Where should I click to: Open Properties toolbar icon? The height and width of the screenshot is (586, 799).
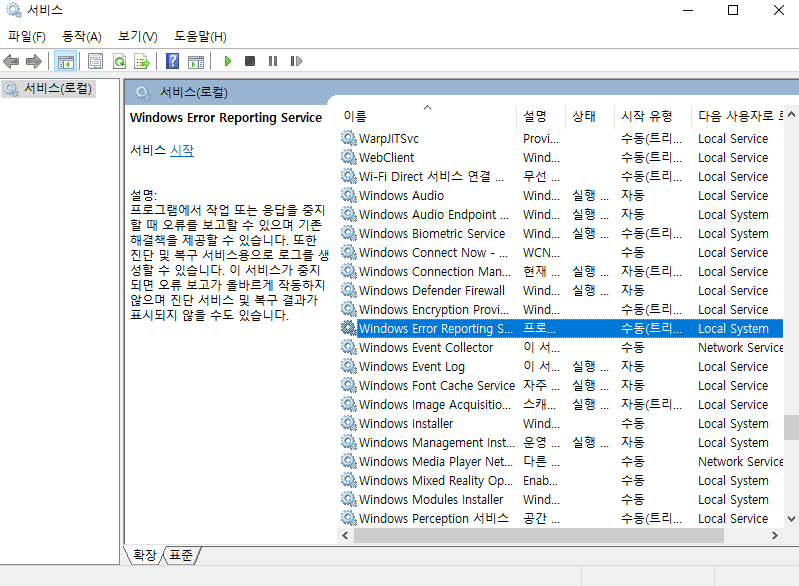(95, 62)
